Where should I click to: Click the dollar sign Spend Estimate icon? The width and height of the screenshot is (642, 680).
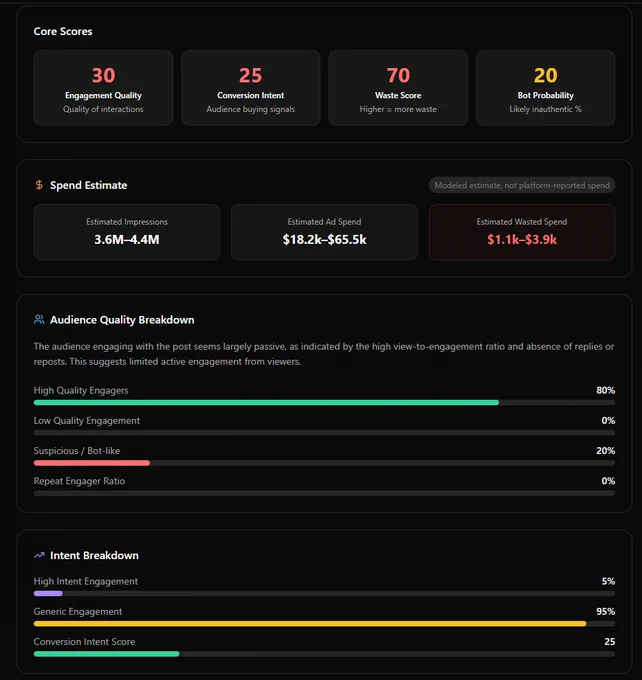(x=39, y=185)
